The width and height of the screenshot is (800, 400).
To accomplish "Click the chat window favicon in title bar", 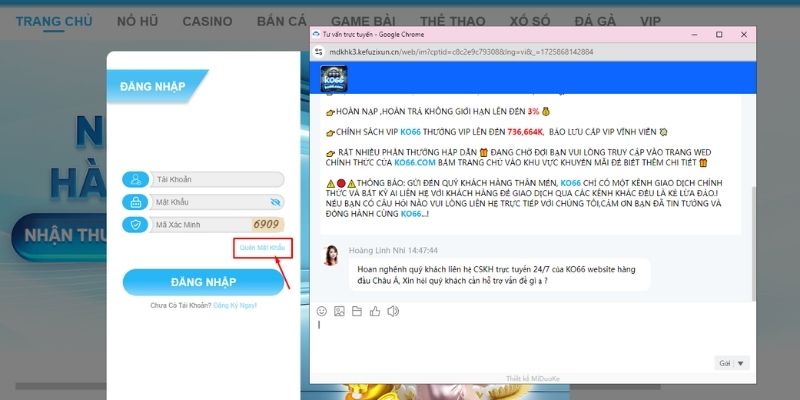I will pos(316,34).
